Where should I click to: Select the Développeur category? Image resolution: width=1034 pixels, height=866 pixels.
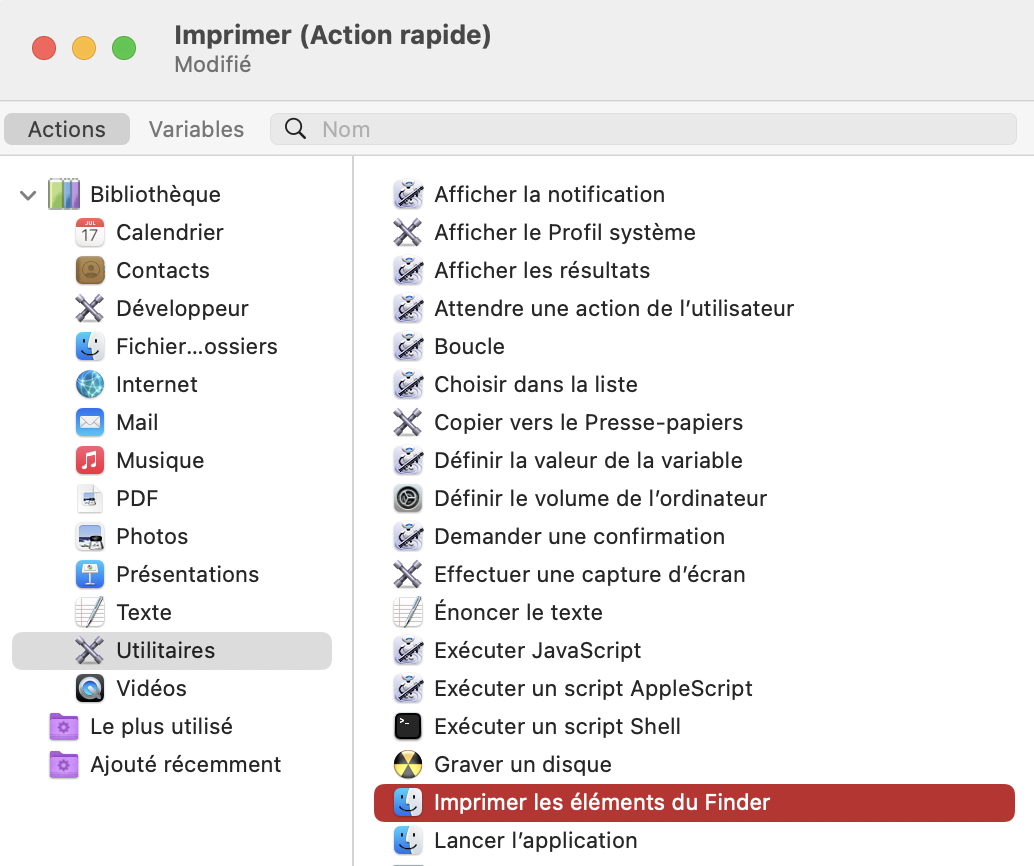[x=182, y=309]
